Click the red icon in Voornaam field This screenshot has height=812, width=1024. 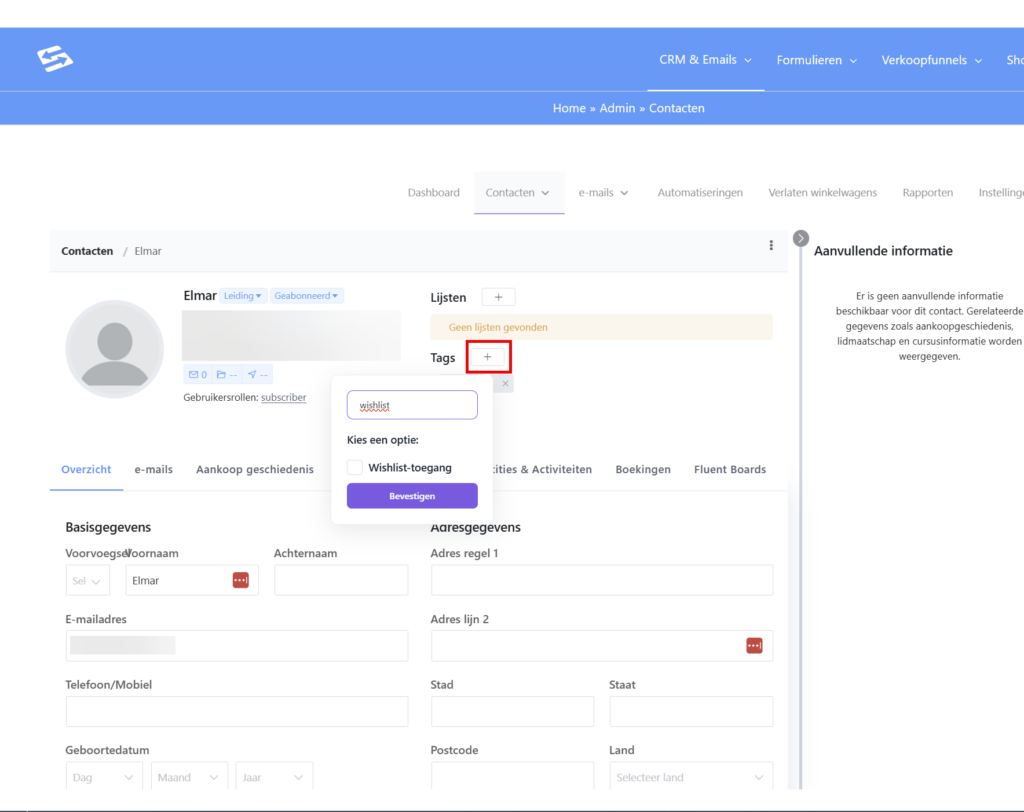(240, 580)
